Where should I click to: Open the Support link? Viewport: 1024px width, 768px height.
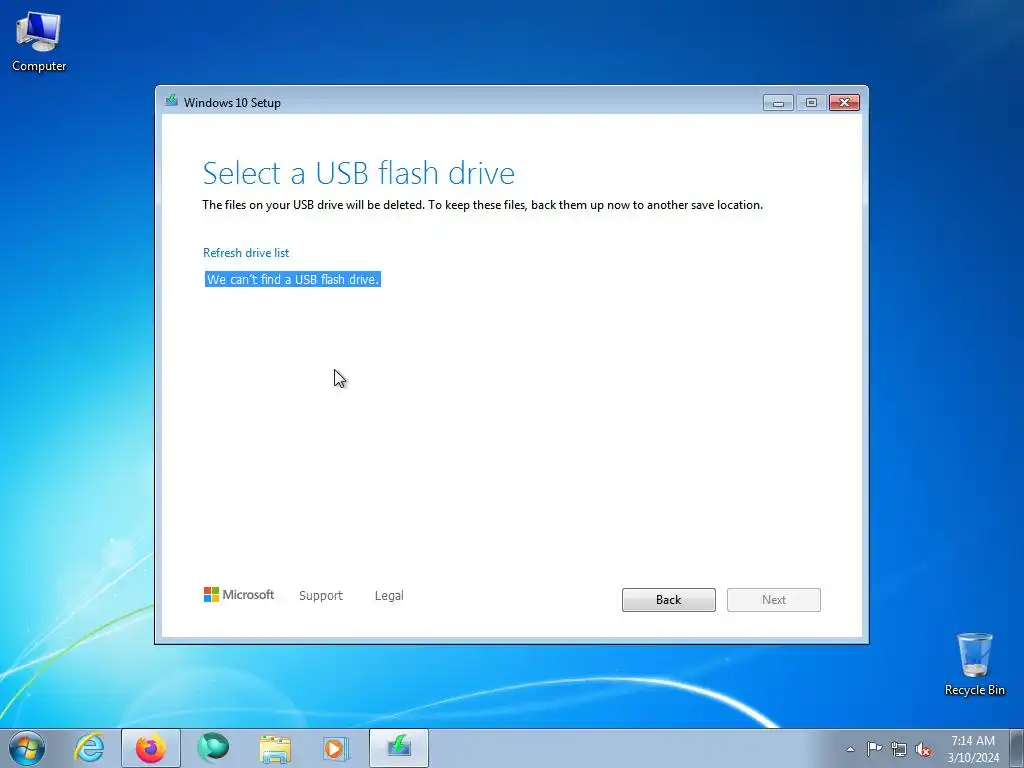tap(321, 596)
